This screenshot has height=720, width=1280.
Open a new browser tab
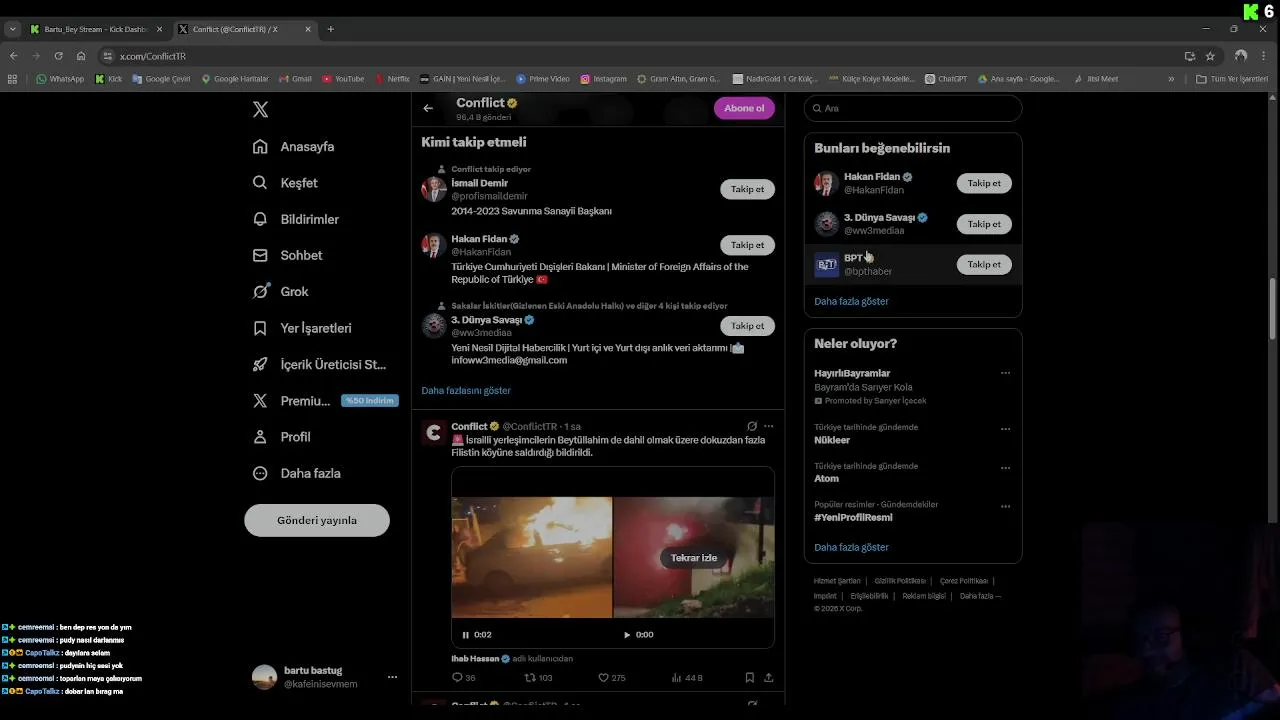pyautogui.click(x=331, y=29)
